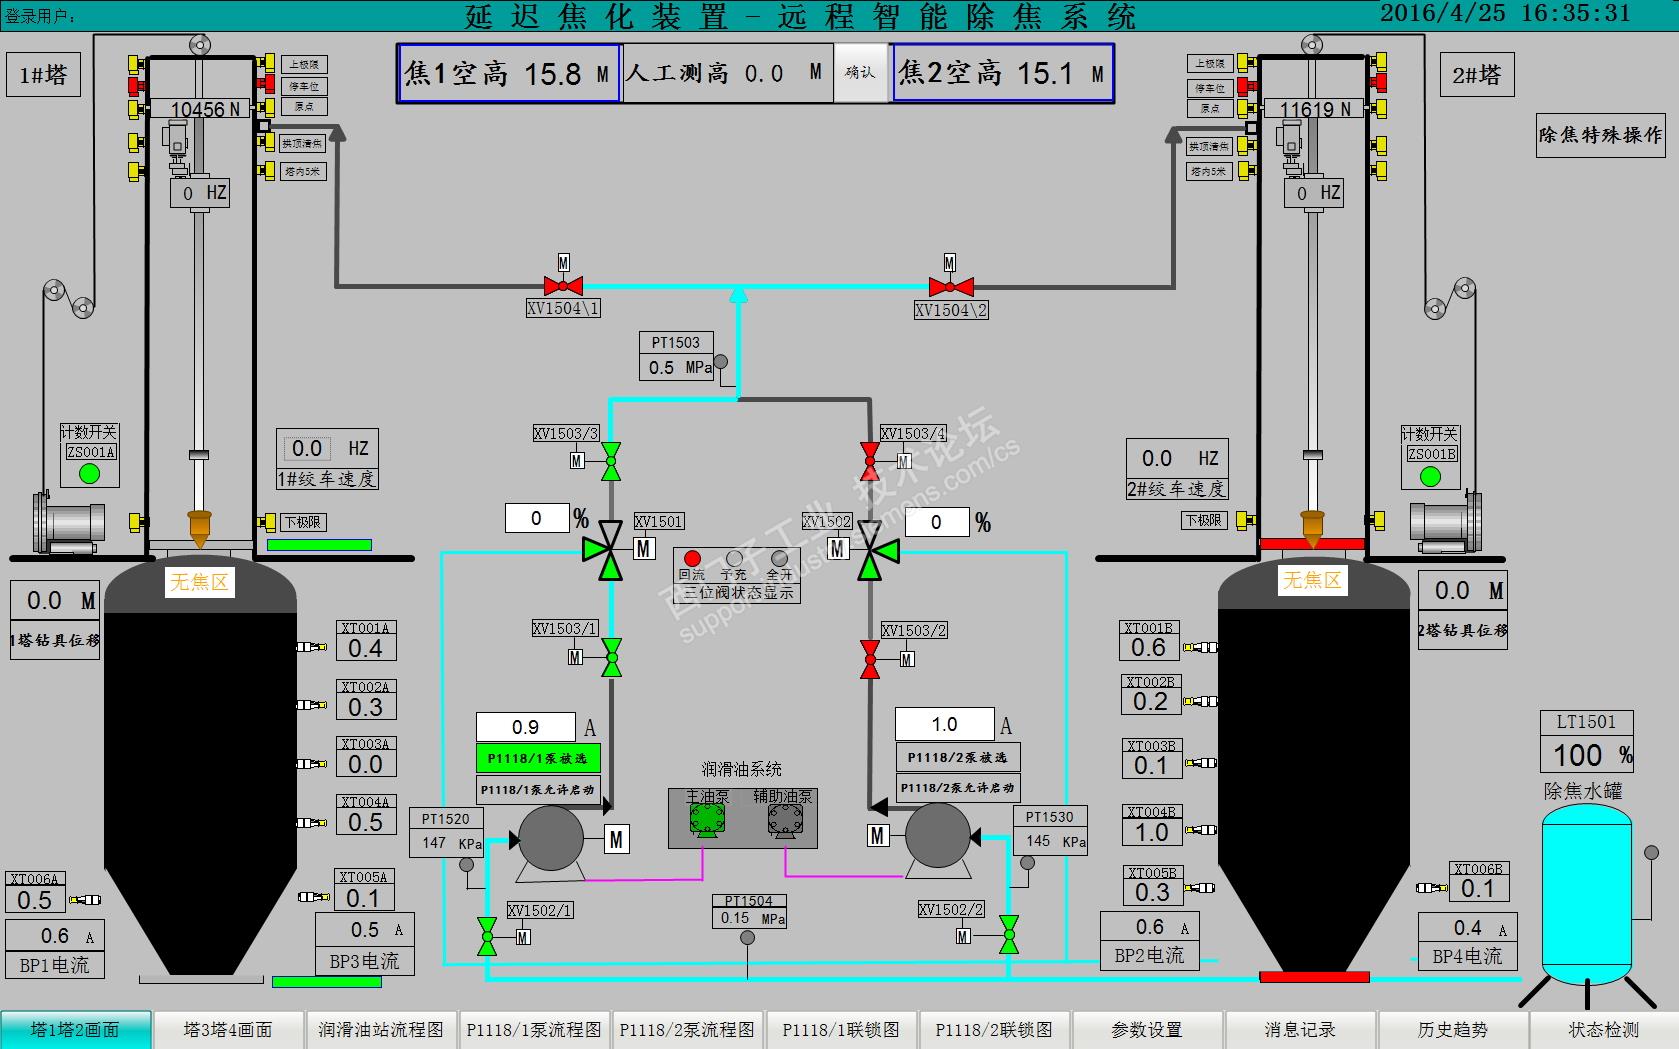
Task: Go to the 参数设置 tab
Action: [1147, 1030]
